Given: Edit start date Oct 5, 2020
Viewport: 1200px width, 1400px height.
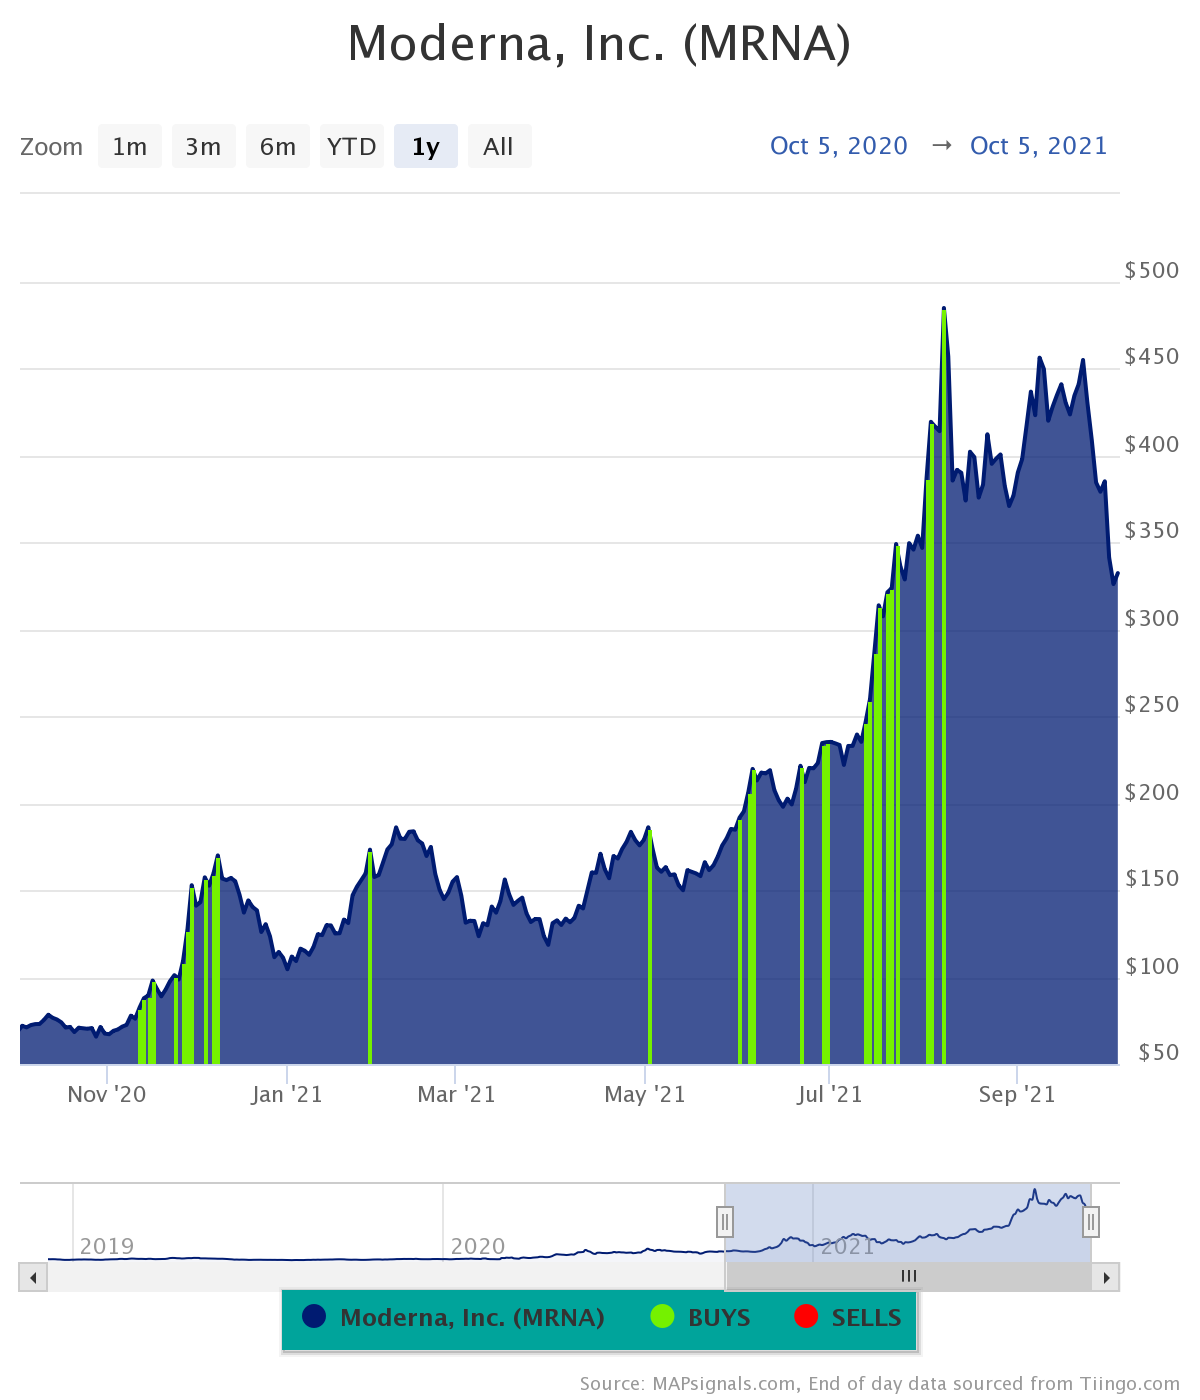Looking at the screenshot, I should pos(839,146).
